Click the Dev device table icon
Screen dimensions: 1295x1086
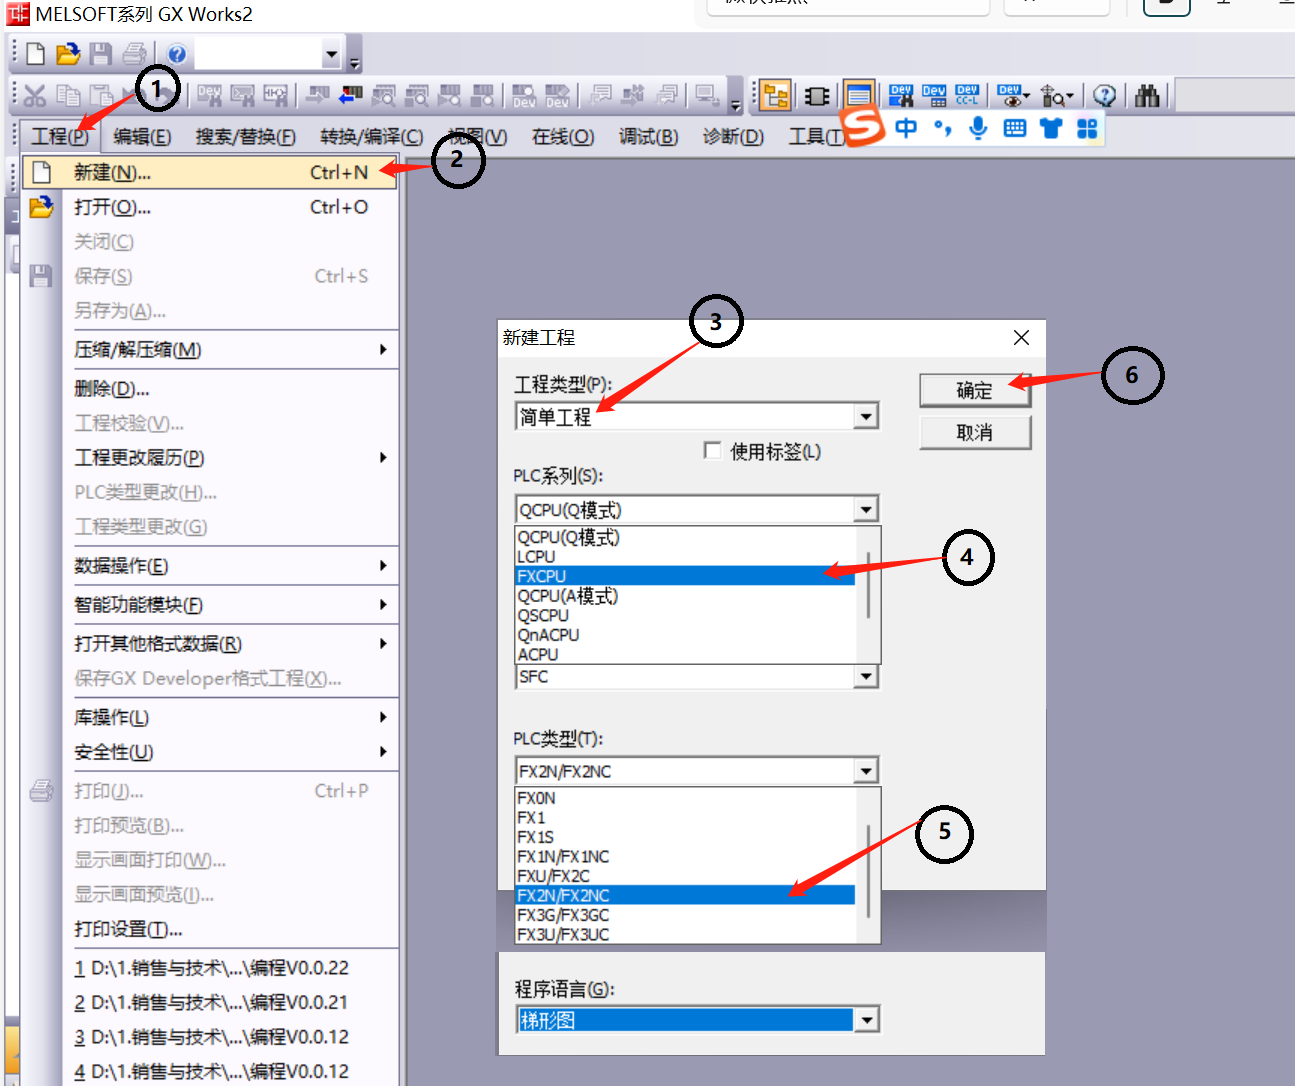point(934,96)
